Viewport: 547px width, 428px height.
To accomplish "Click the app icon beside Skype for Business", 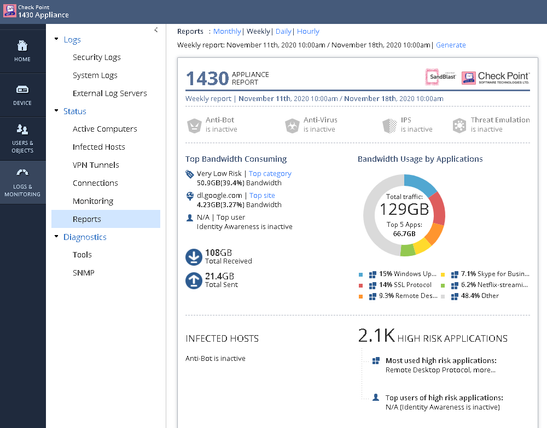I will [454, 275].
